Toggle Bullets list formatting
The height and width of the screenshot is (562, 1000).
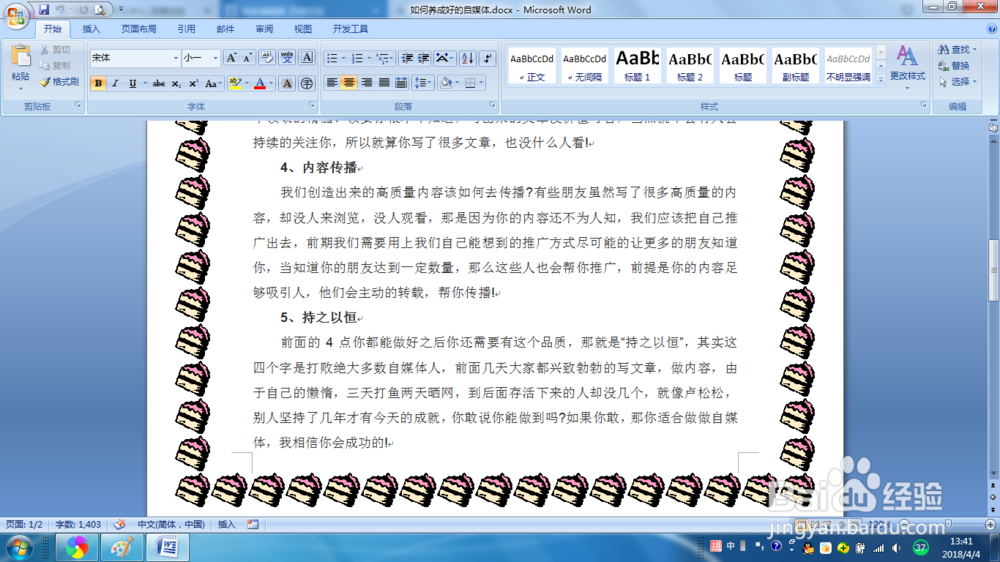point(332,58)
